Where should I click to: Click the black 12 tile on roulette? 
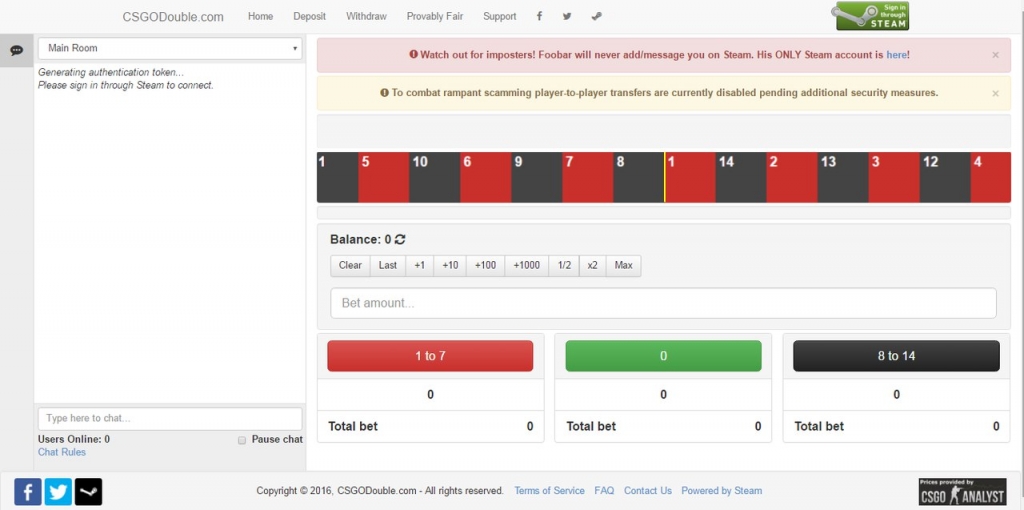pyautogui.click(x=945, y=178)
